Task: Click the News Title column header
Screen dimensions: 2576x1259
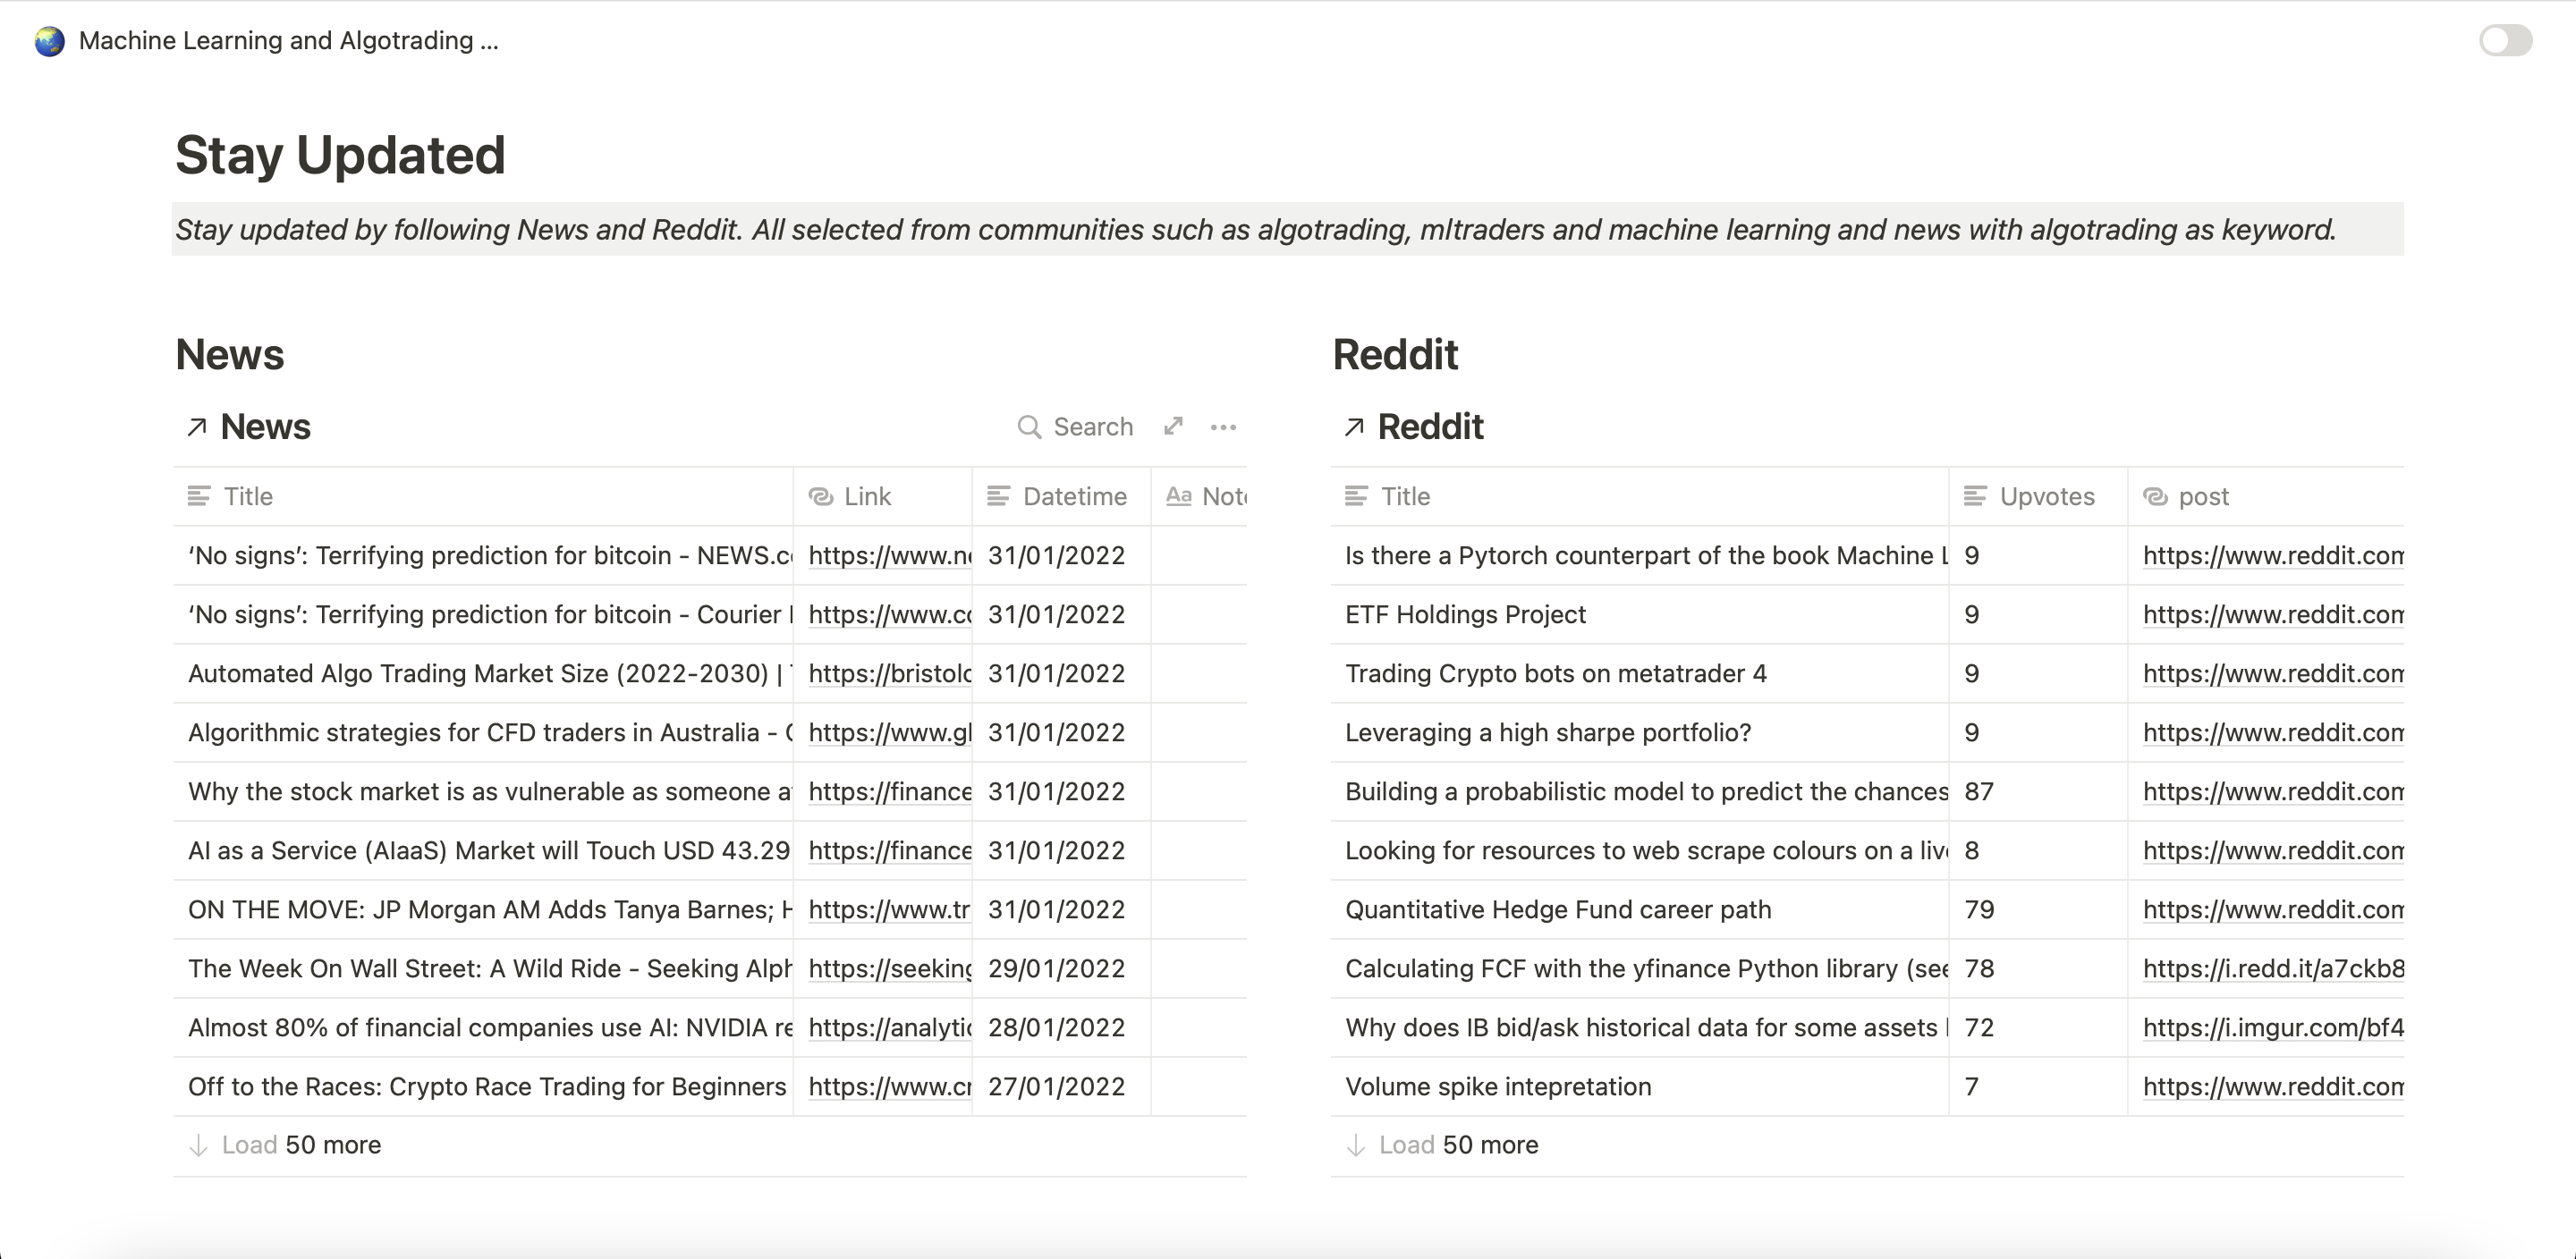Action: point(248,496)
